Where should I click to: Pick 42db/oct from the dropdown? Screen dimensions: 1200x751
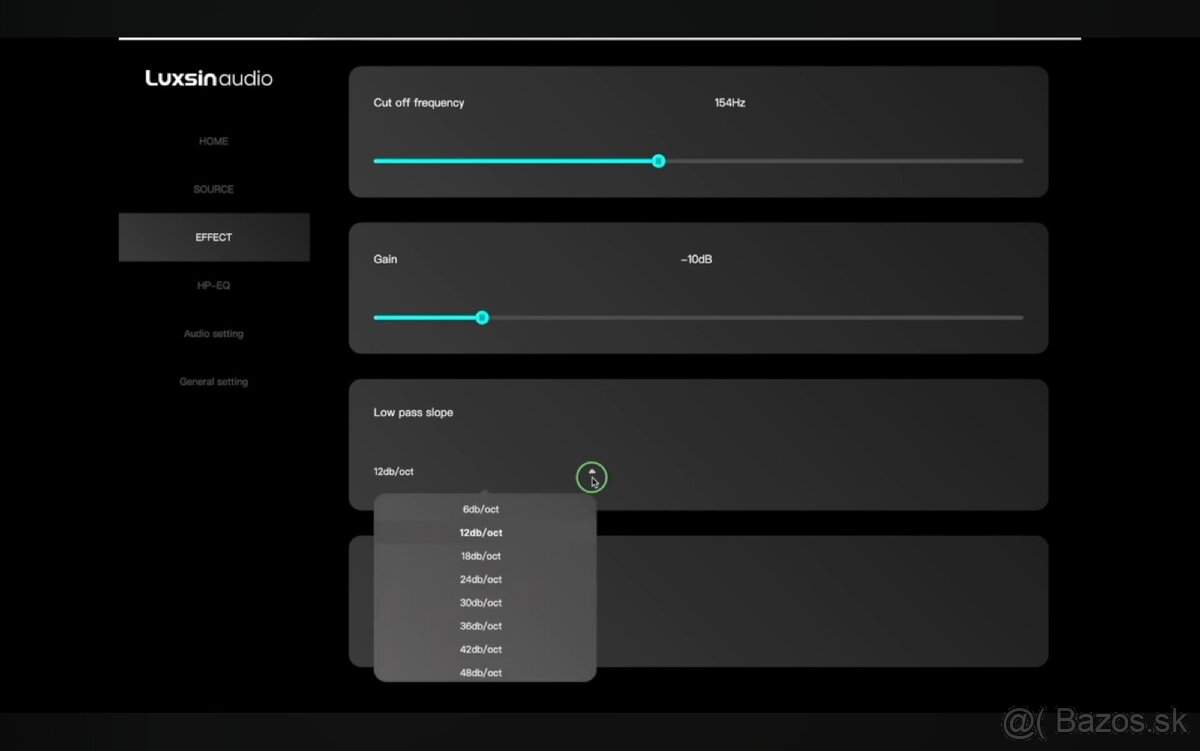pyautogui.click(x=481, y=650)
